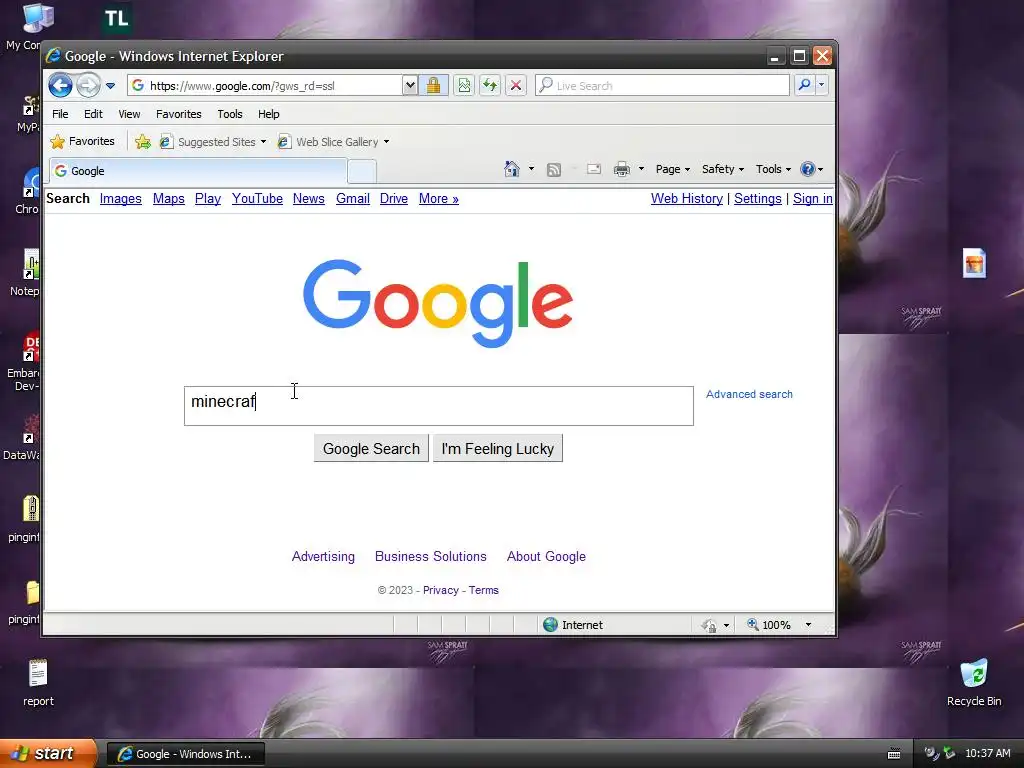This screenshot has height=768, width=1024.
Task: Open the File menu
Action: [x=60, y=114]
